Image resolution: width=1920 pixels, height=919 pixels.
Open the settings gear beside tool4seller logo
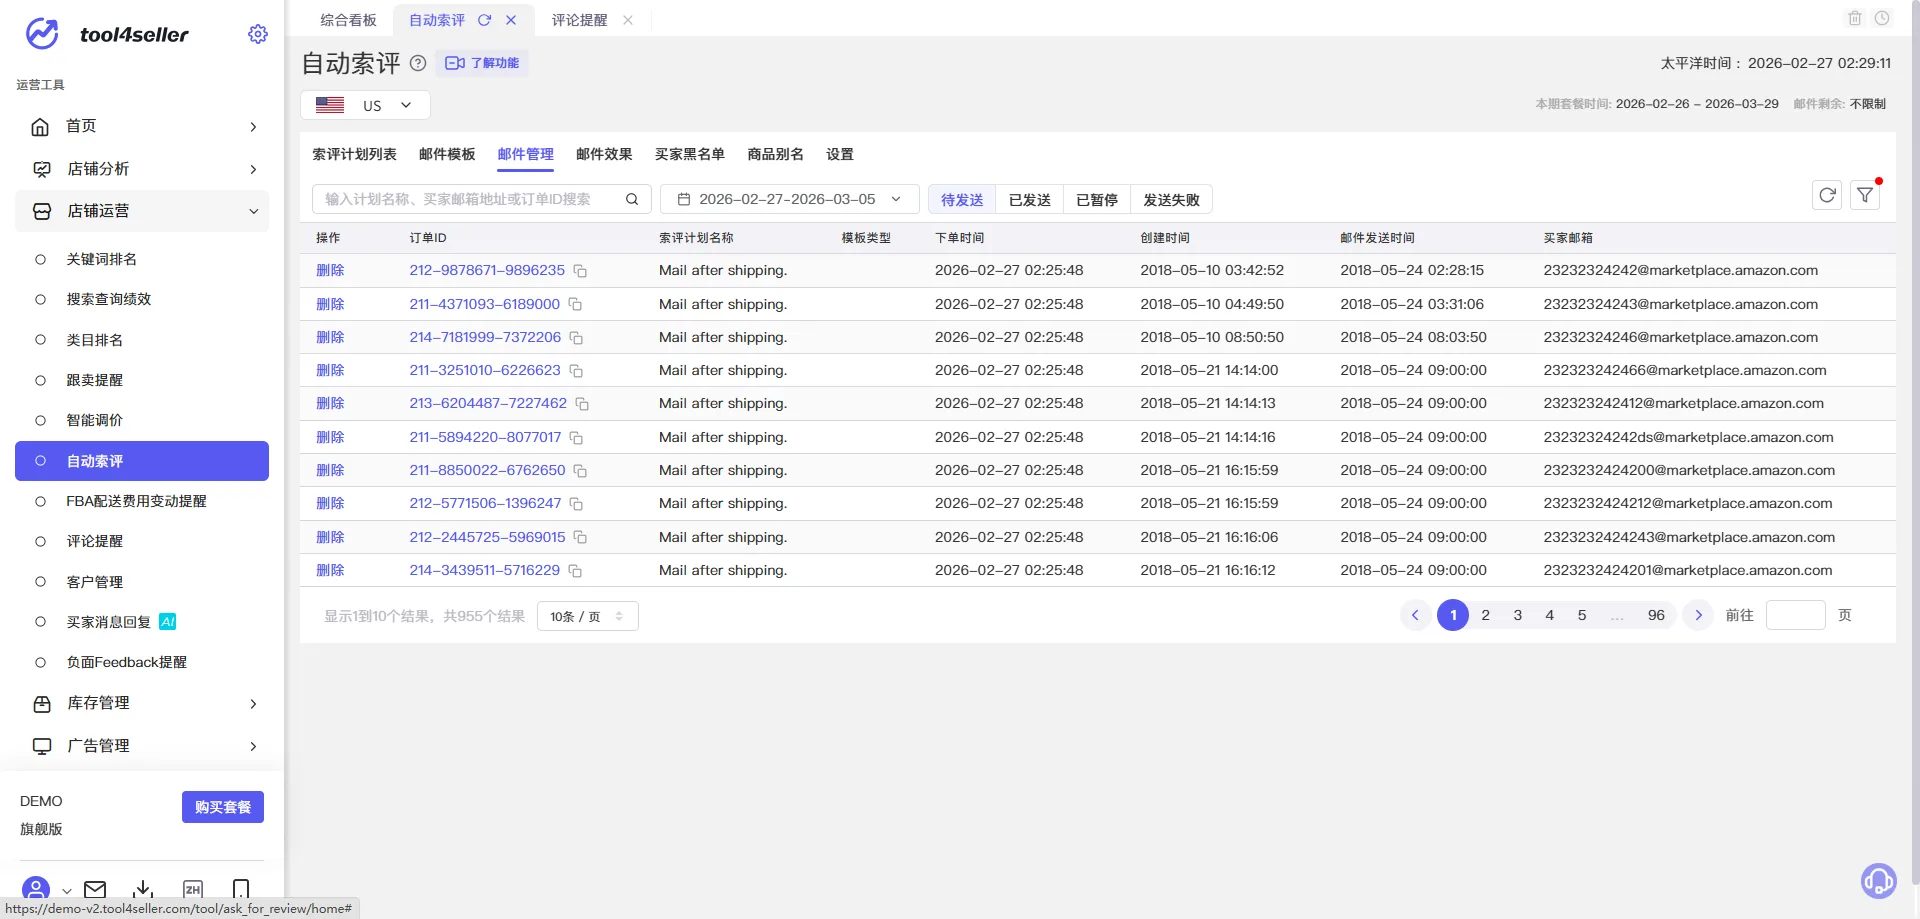tap(258, 34)
